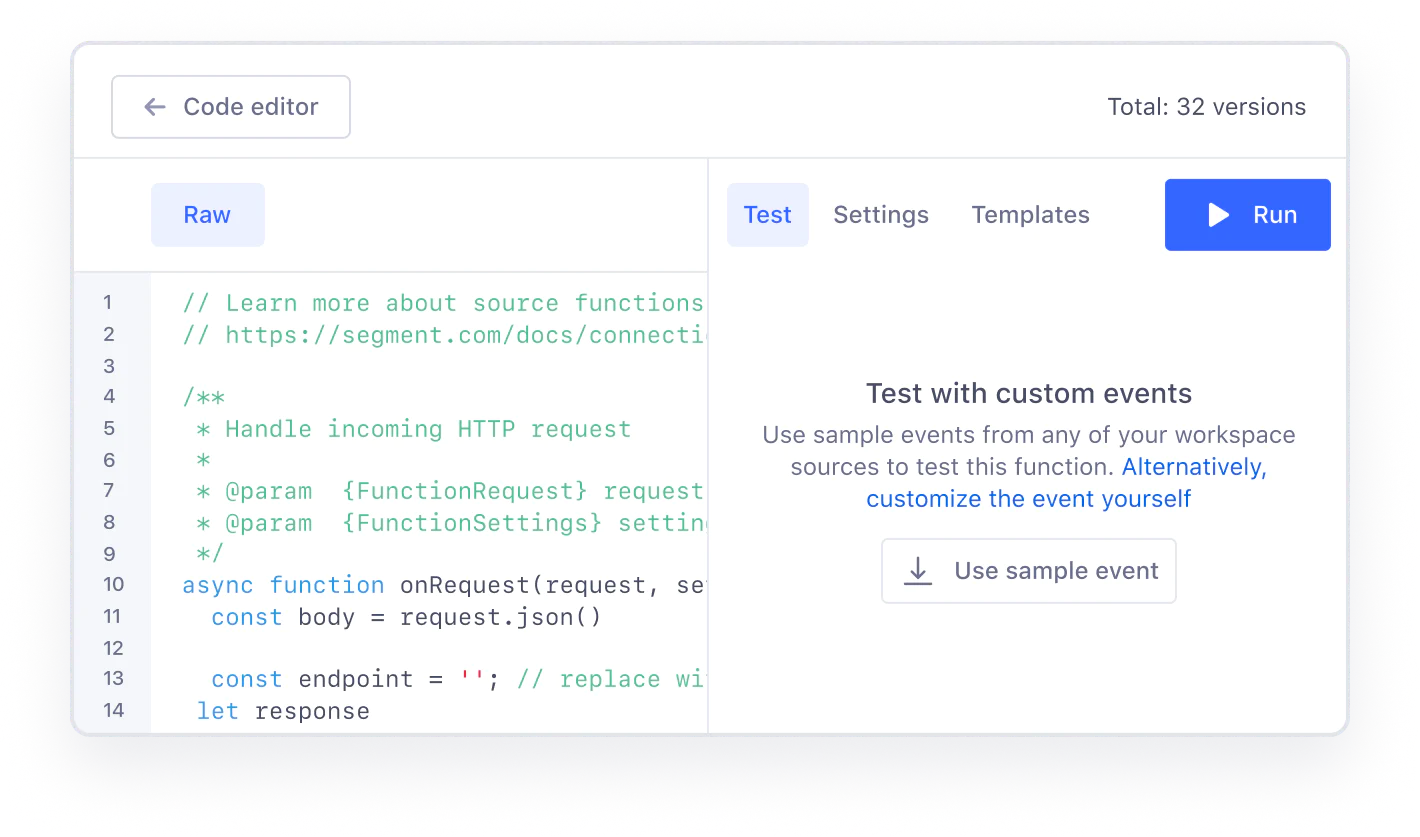Click the Code editor back button
The height and width of the screenshot is (837, 1420).
point(230,106)
